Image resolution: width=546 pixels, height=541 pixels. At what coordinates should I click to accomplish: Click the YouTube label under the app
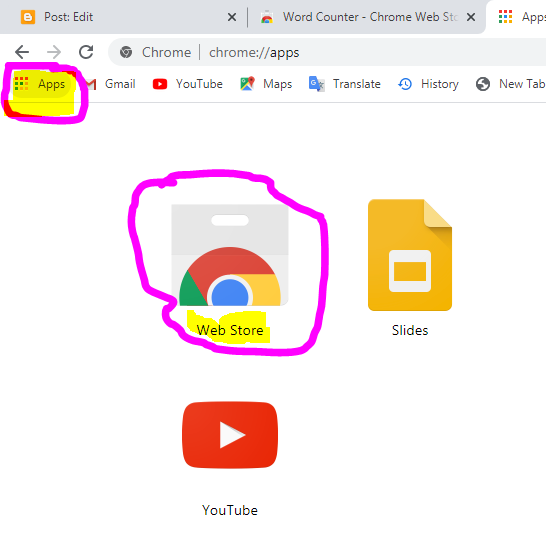[230, 510]
